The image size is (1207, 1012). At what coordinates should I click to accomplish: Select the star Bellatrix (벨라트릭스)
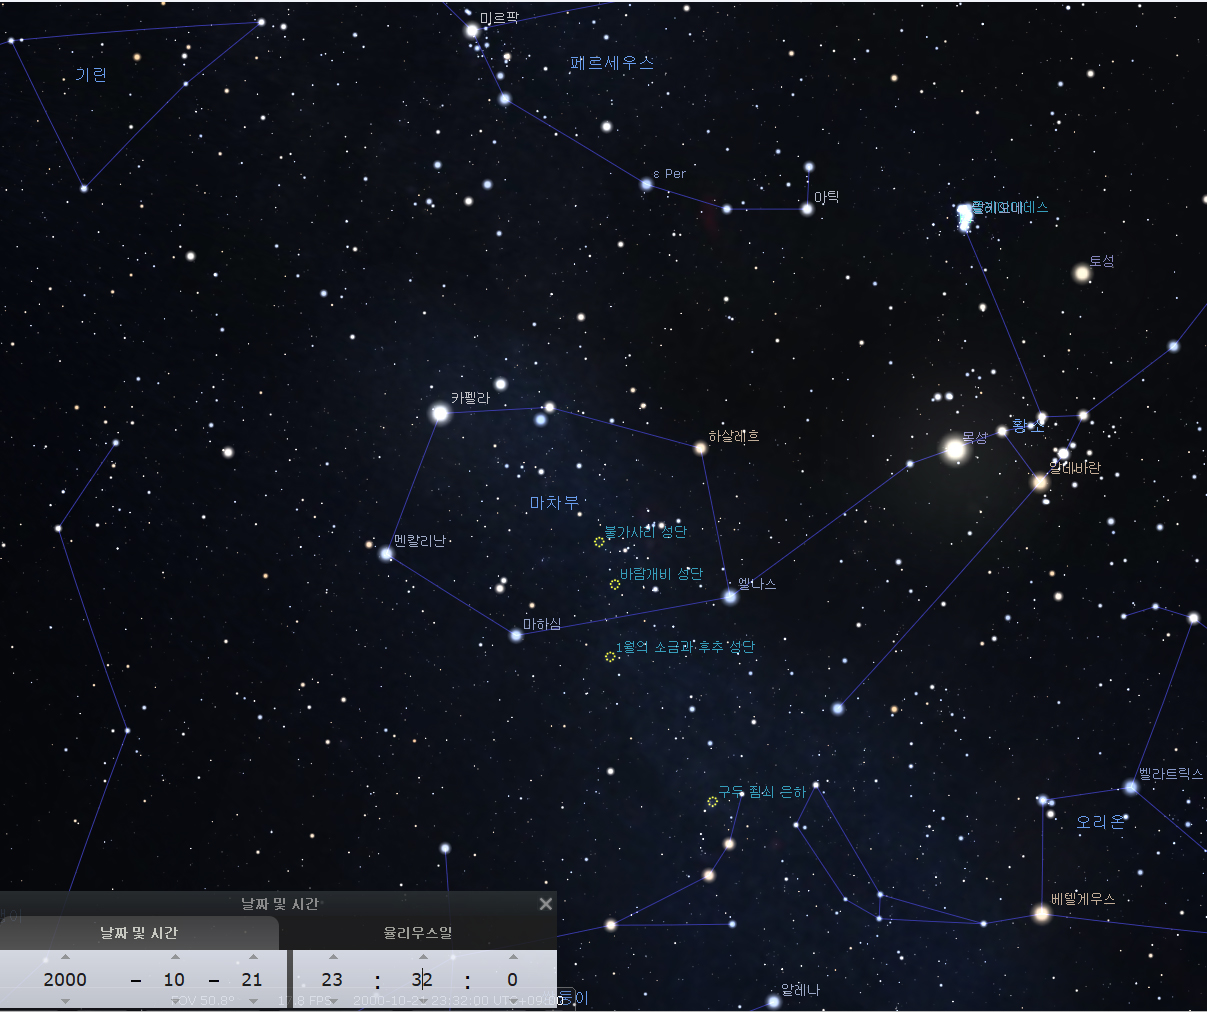1131,787
